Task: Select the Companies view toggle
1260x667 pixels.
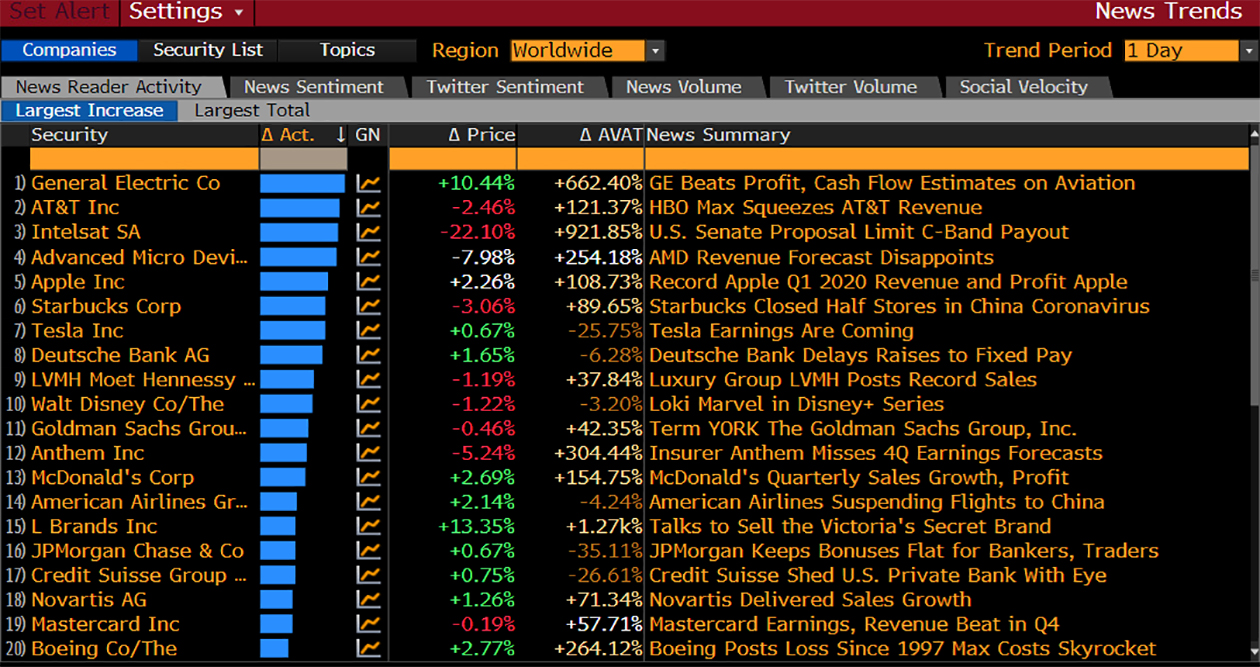Action: click(70, 50)
